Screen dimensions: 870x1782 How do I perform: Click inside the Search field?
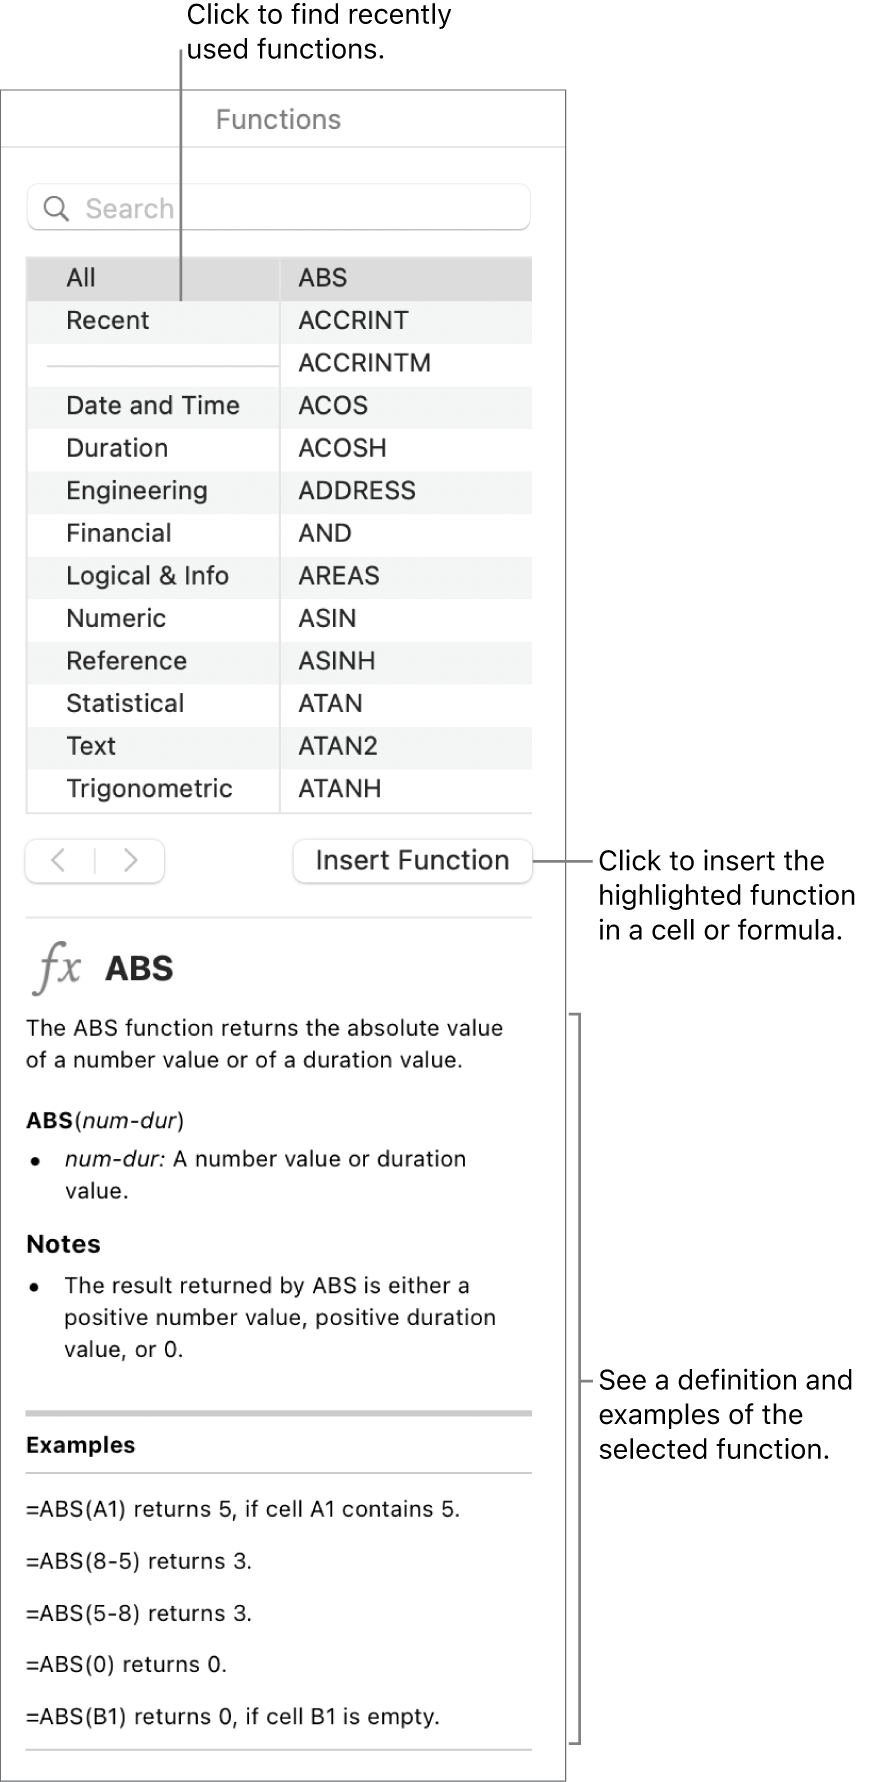coord(280,208)
